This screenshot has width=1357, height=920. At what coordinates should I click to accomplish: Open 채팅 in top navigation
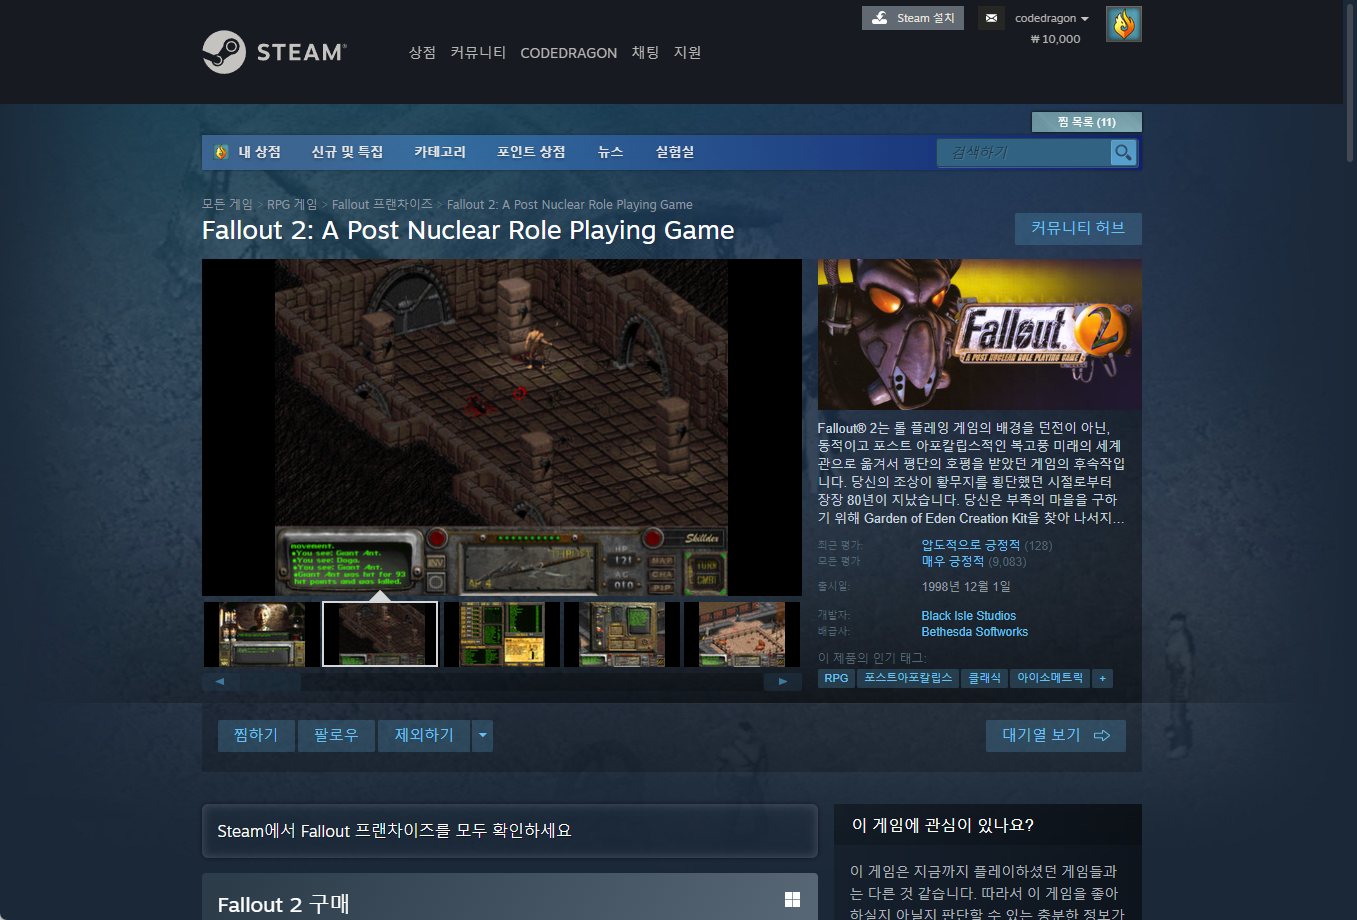645,52
